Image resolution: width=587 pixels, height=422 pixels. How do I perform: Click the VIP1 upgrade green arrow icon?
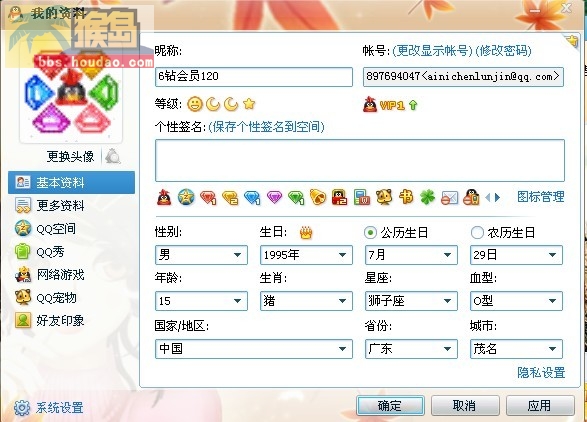click(413, 105)
